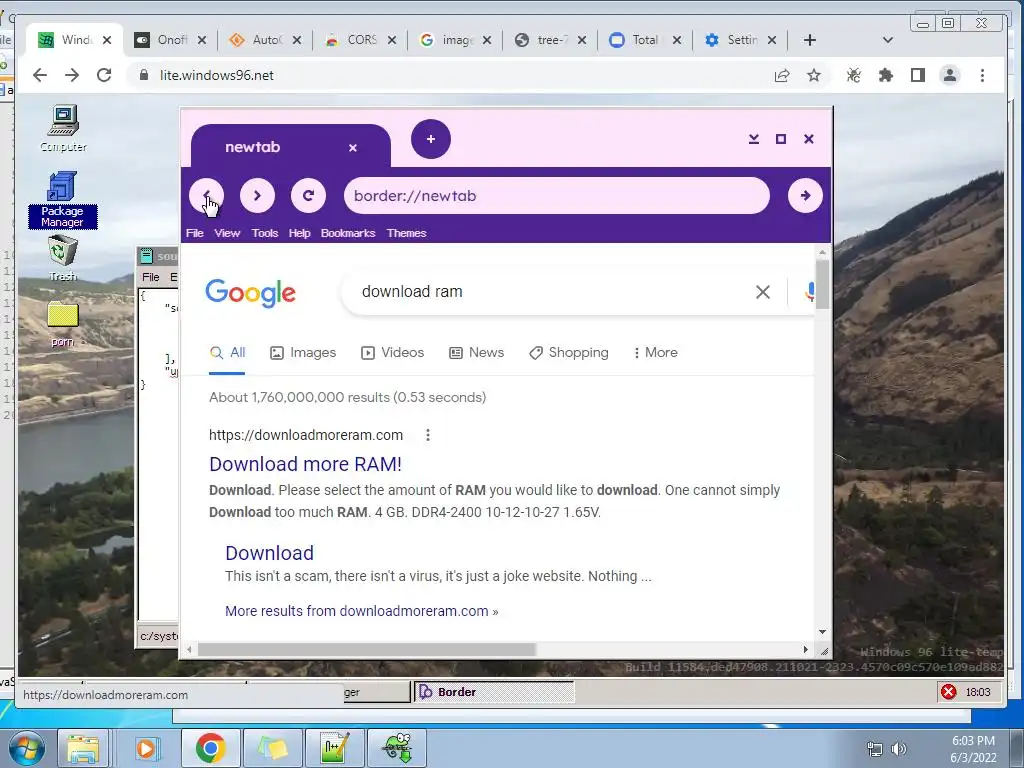The width and height of the screenshot is (1024, 768).
Task: Open the 'Download' sub-result link
Action: point(269,553)
